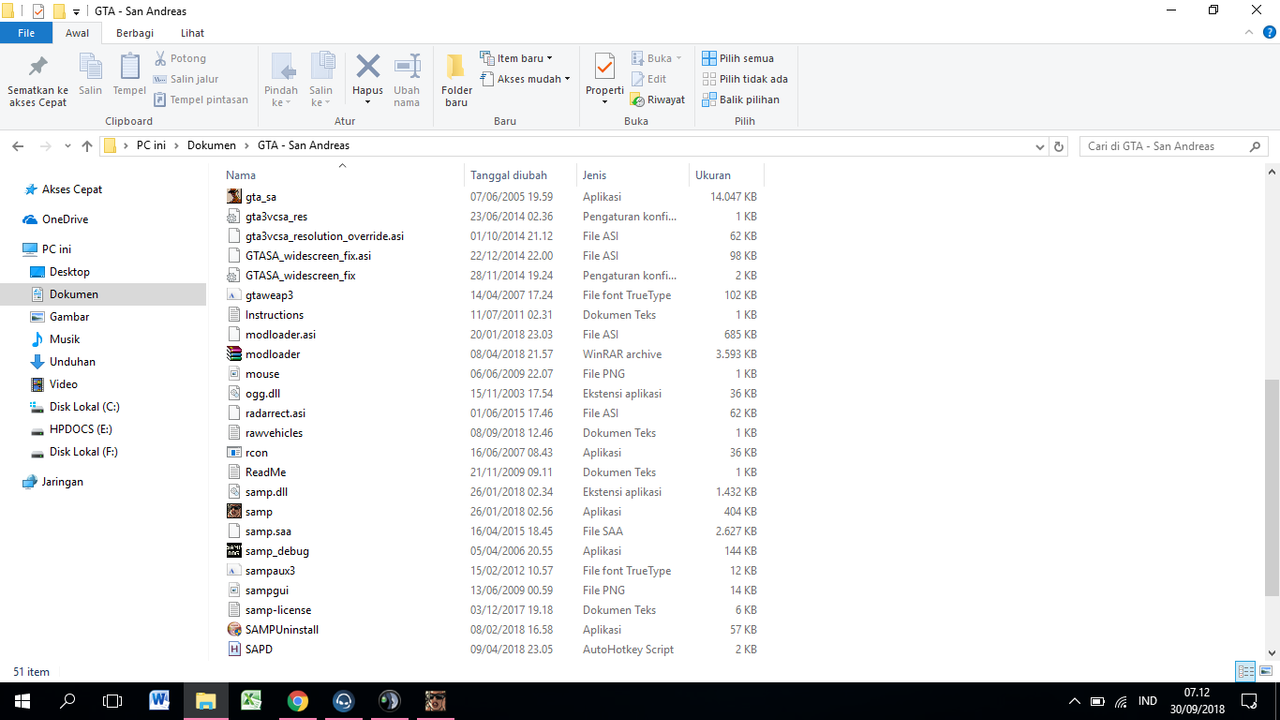Switch to details view layout
The height and width of the screenshot is (720, 1280).
pos(1246,671)
